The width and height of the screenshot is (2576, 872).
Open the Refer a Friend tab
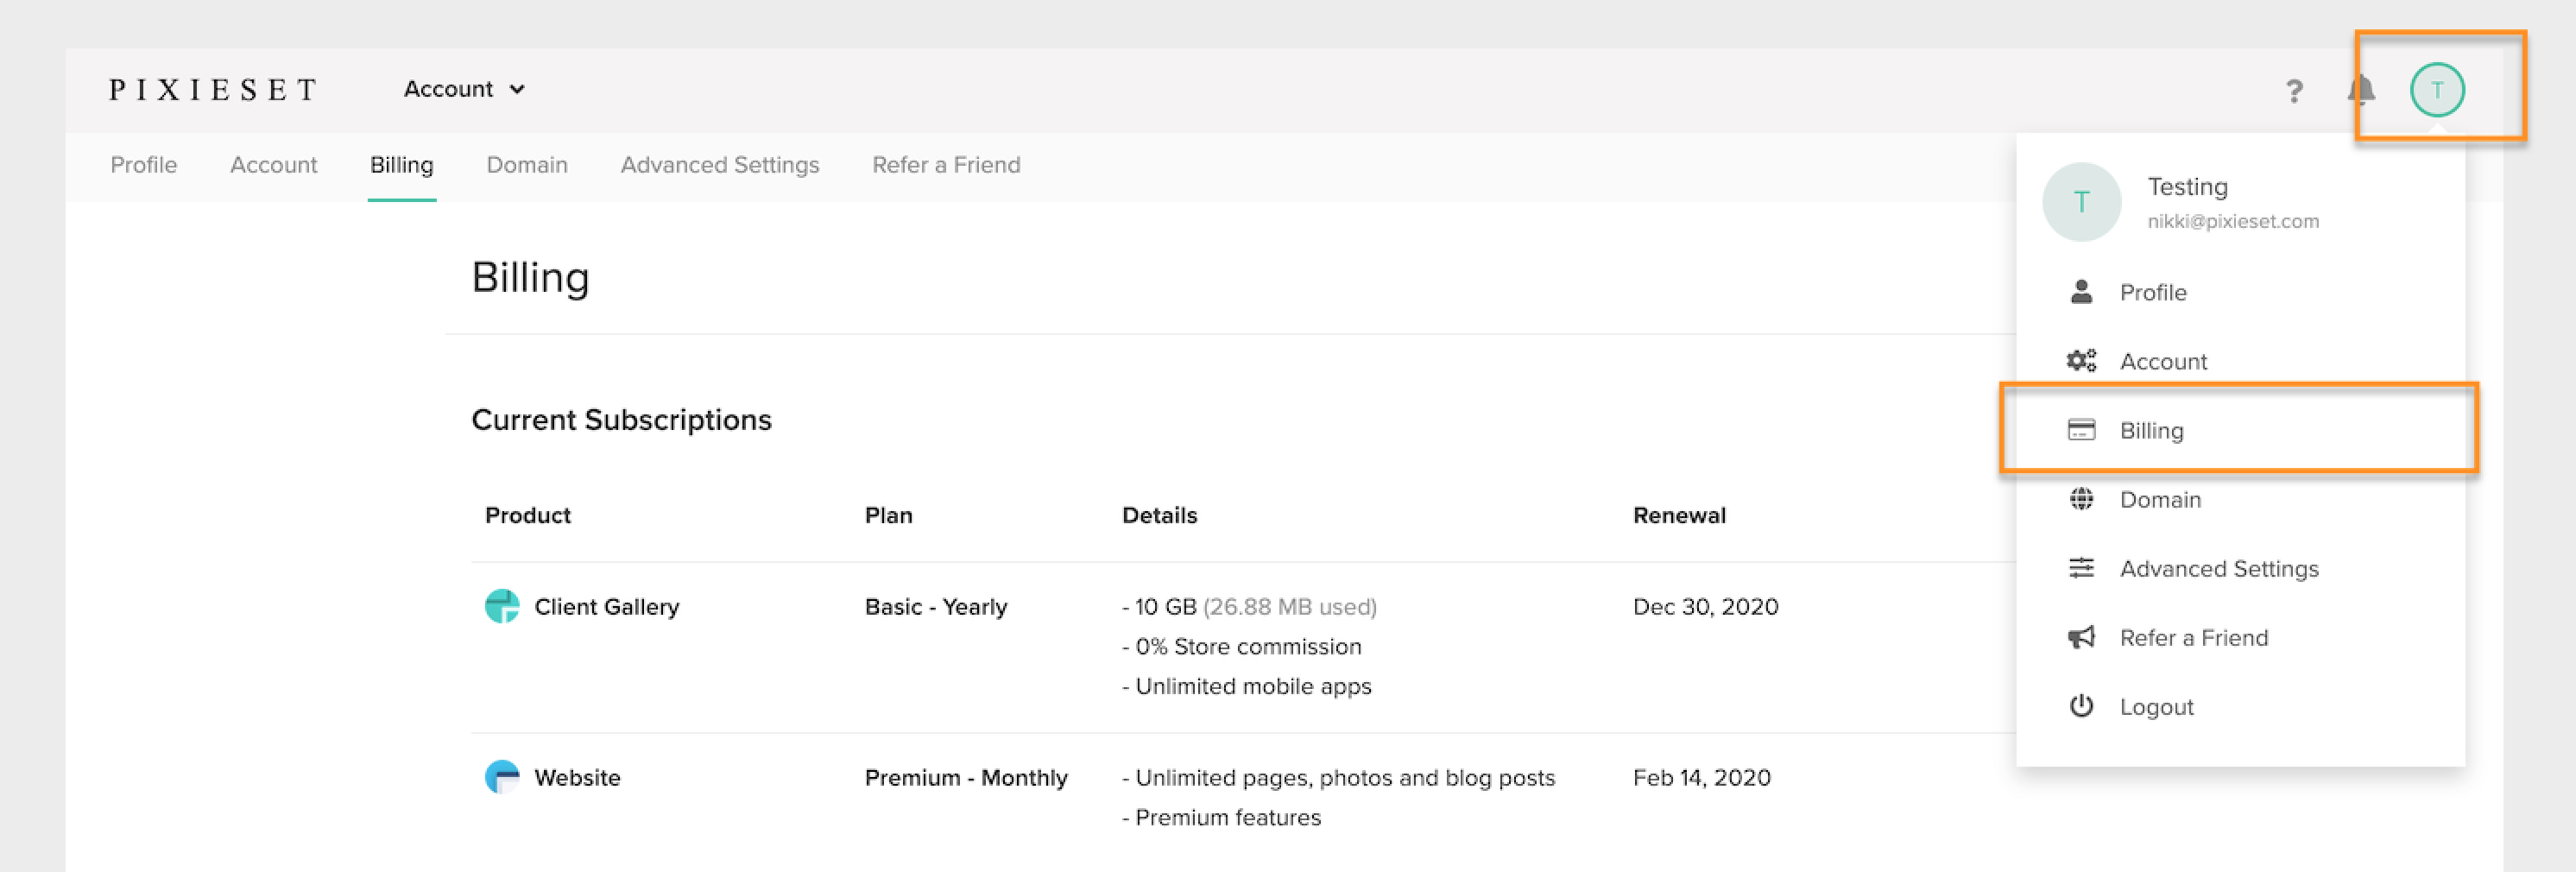click(x=946, y=165)
